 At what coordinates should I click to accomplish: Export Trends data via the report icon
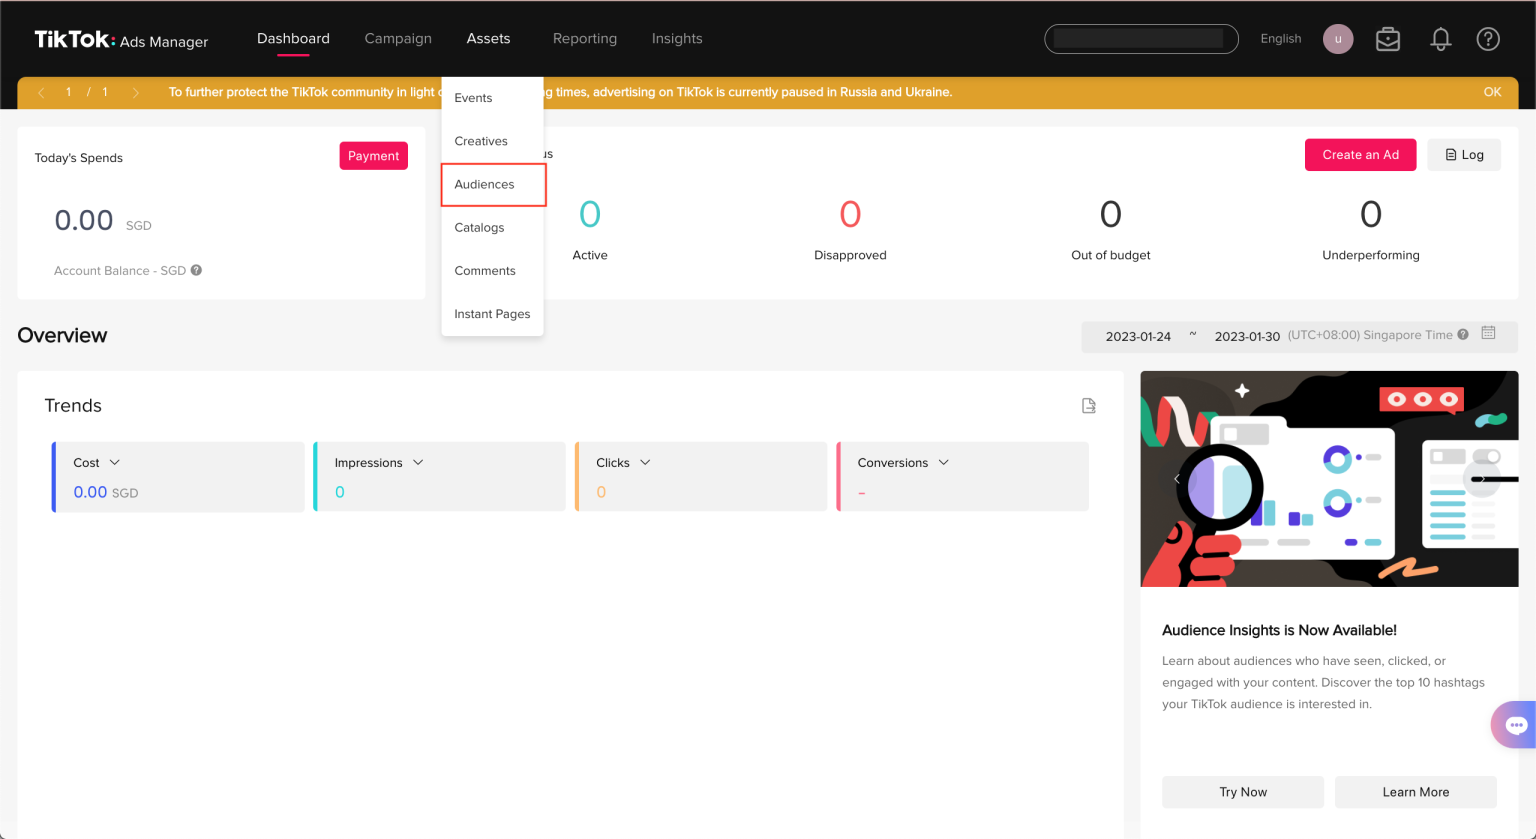tap(1088, 405)
